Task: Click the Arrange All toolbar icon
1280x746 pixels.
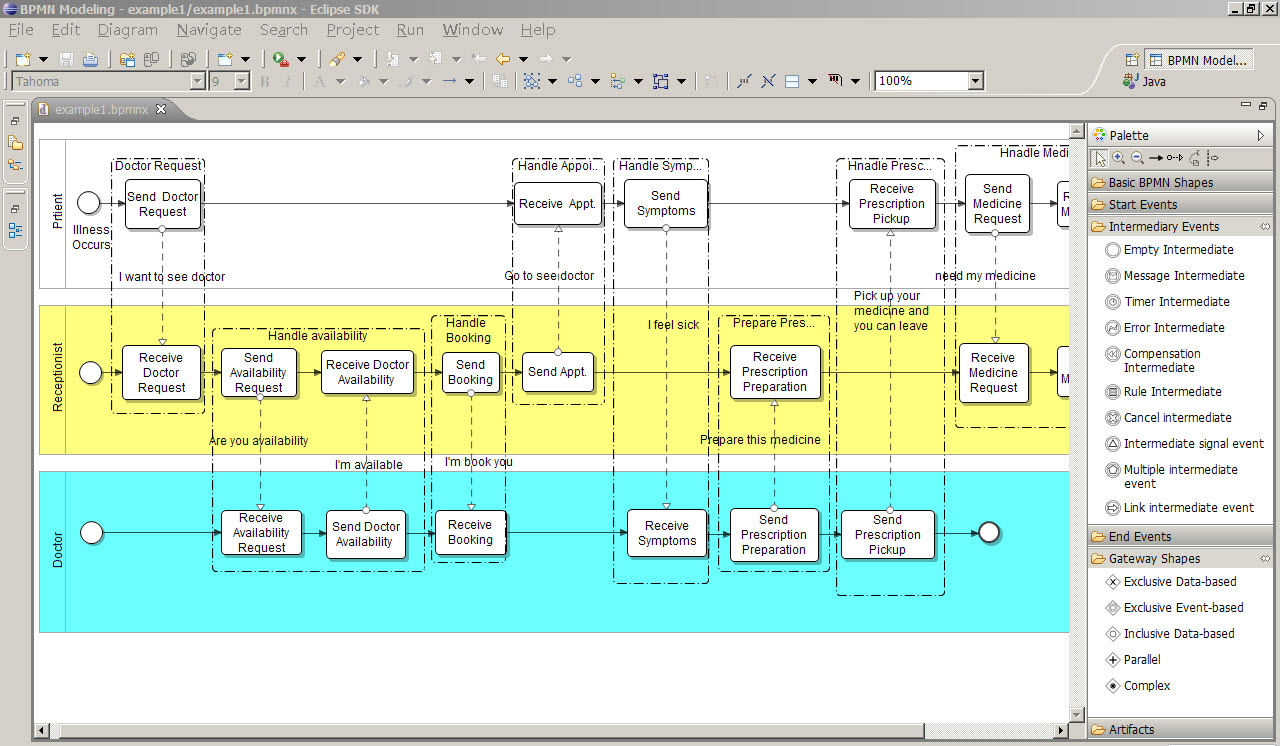Action: 575,81
